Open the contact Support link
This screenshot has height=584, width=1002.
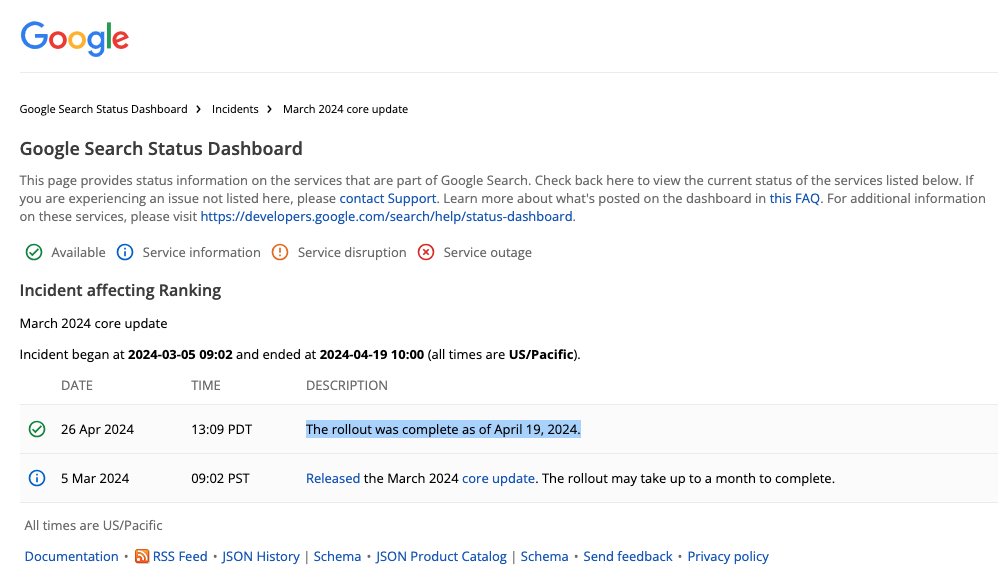pos(387,198)
